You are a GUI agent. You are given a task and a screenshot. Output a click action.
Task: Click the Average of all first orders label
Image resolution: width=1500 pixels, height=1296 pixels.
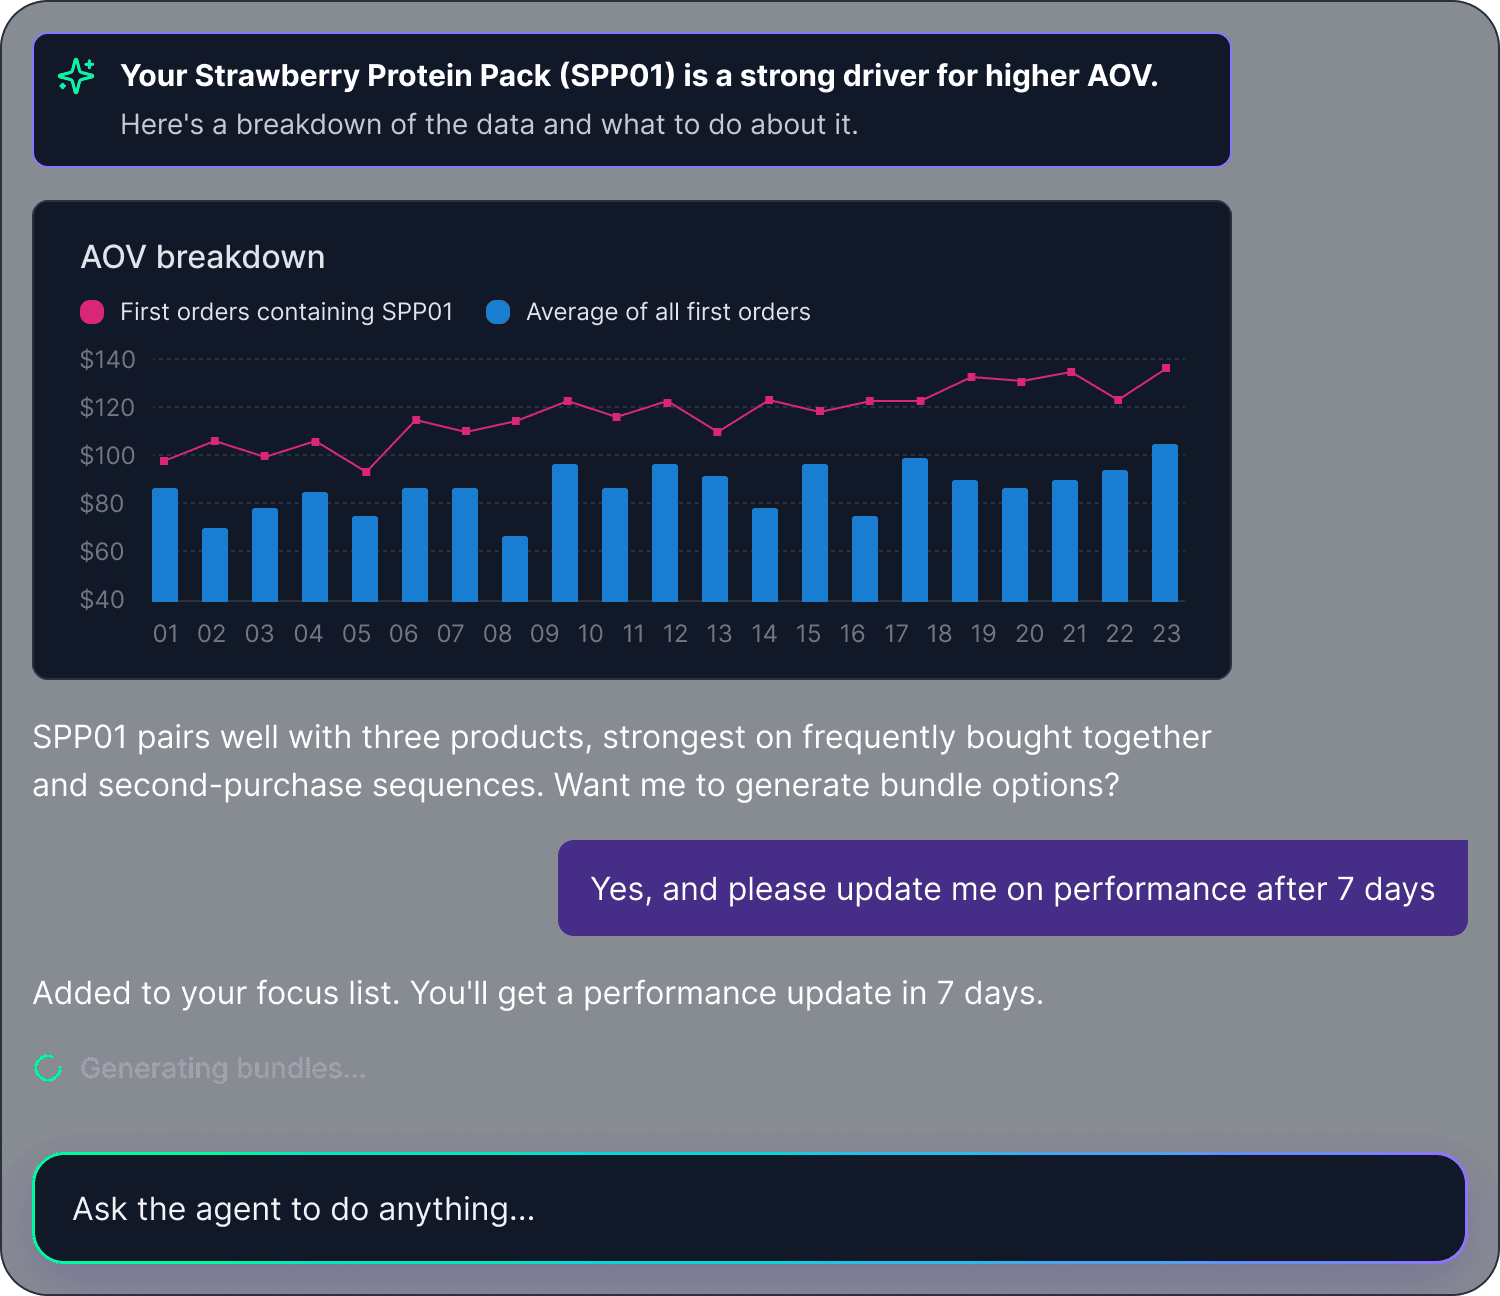(668, 312)
